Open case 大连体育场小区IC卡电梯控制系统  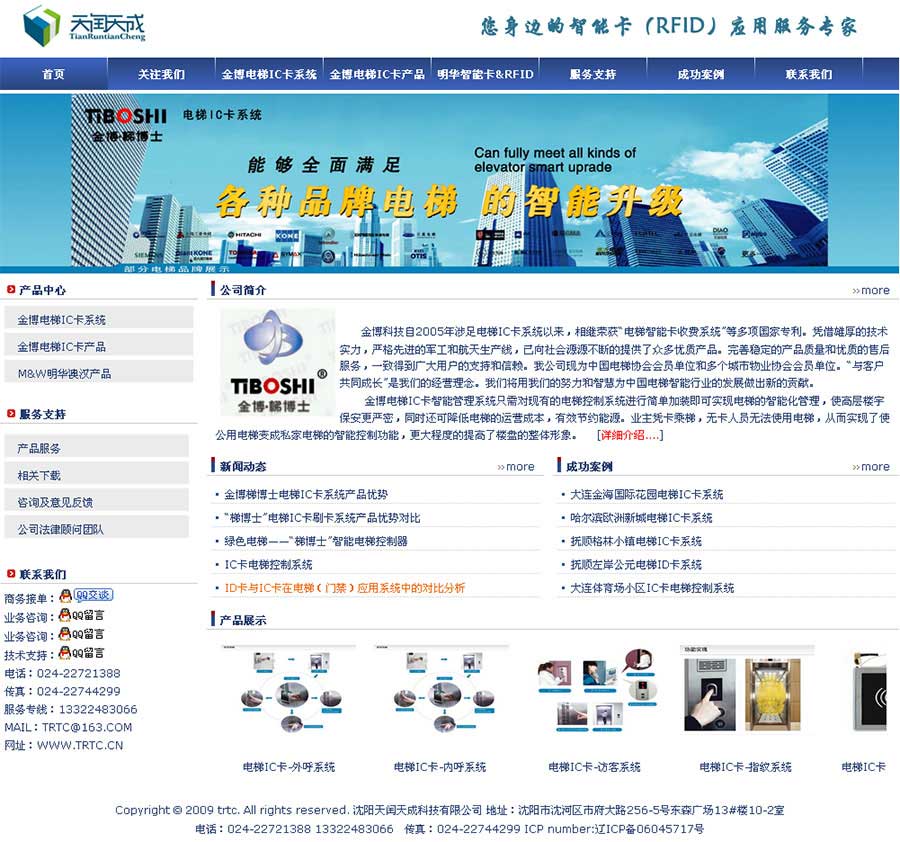[652, 588]
